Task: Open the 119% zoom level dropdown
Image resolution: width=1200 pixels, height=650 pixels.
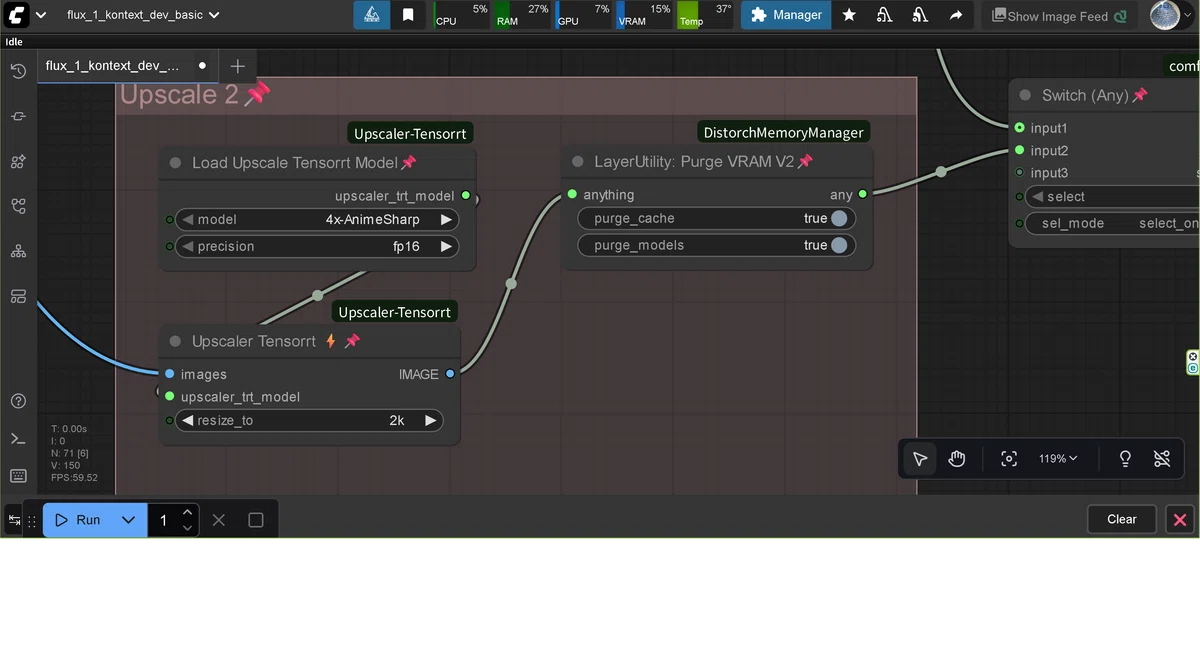Action: (1058, 459)
